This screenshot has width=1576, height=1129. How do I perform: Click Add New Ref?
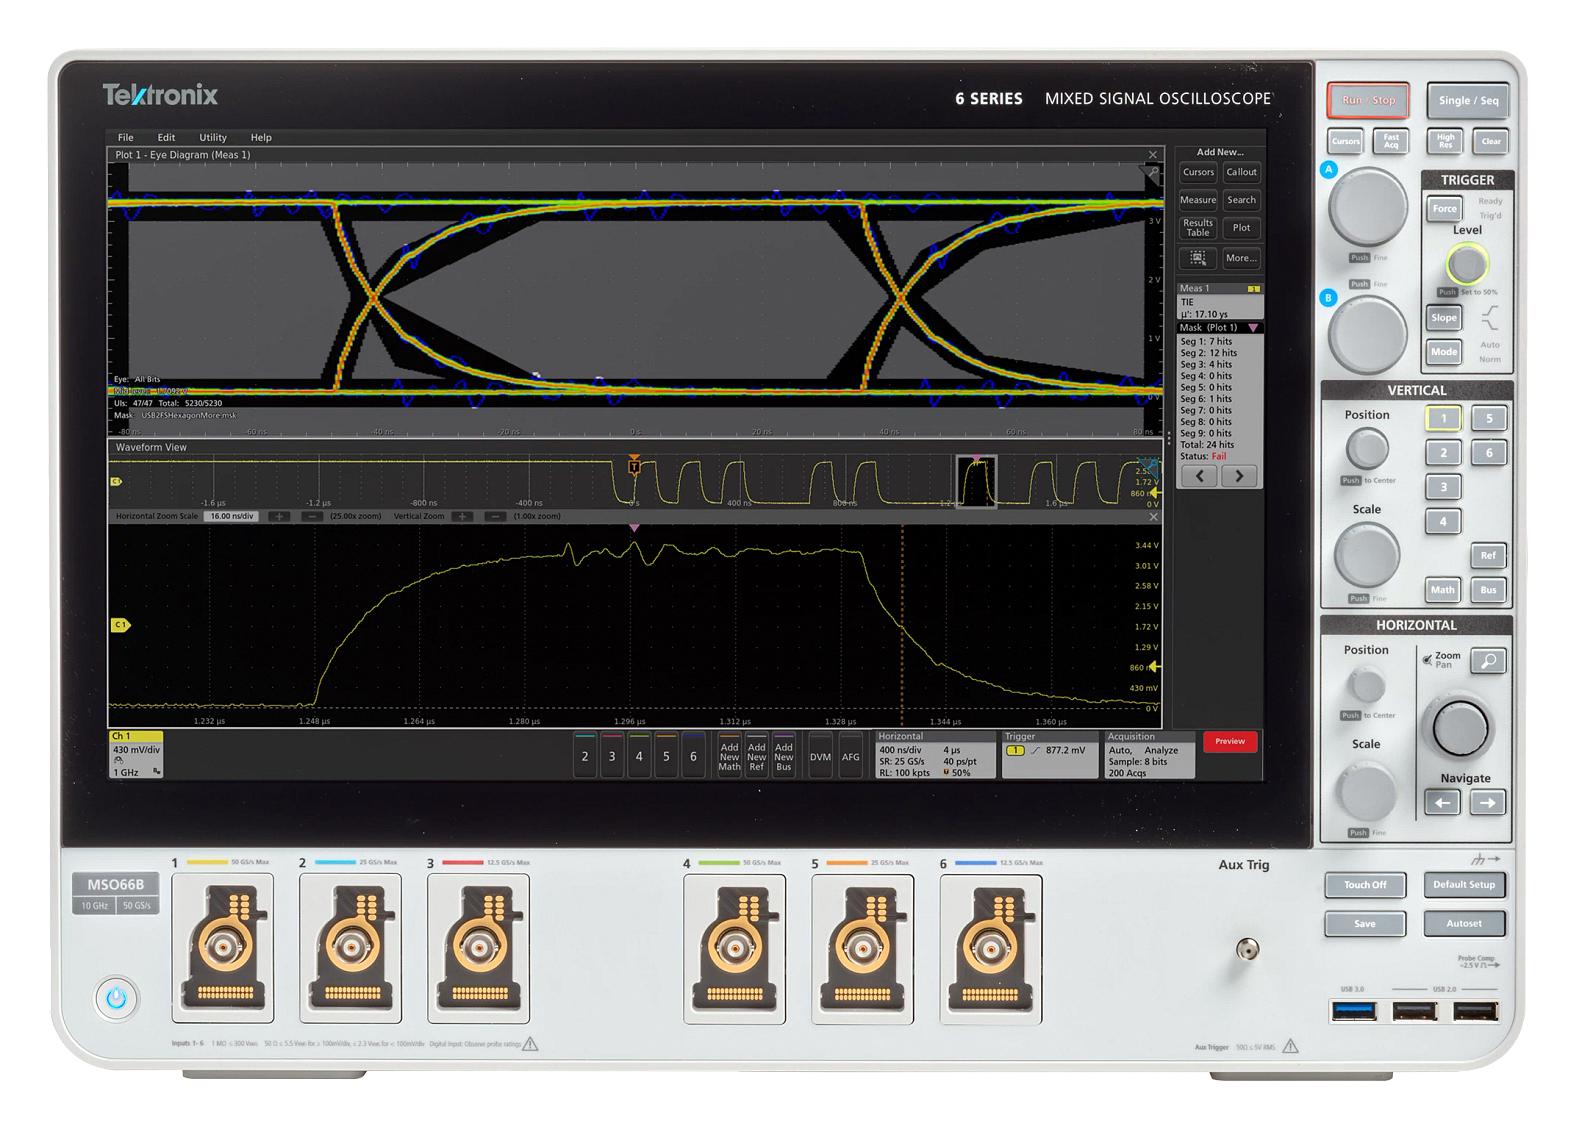click(757, 756)
